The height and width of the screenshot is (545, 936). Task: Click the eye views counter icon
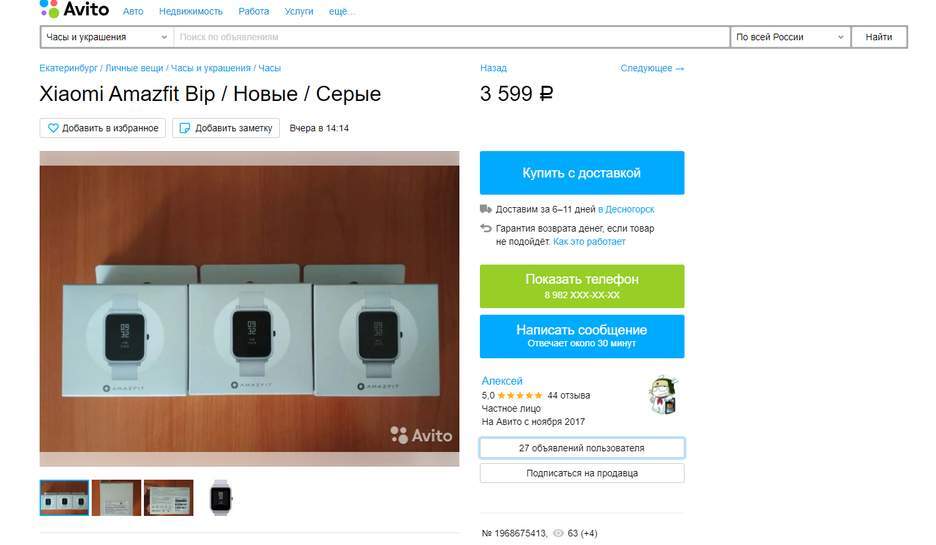pos(558,533)
